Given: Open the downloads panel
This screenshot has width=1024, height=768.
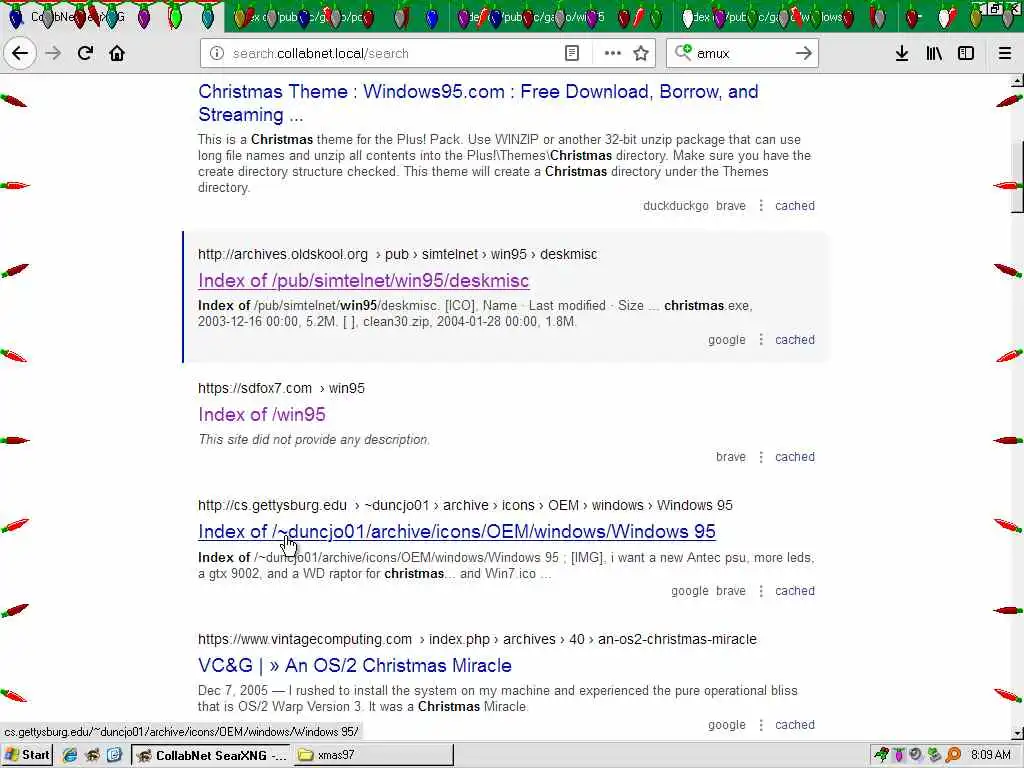Looking at the screenshot, I should pos(902,53).
